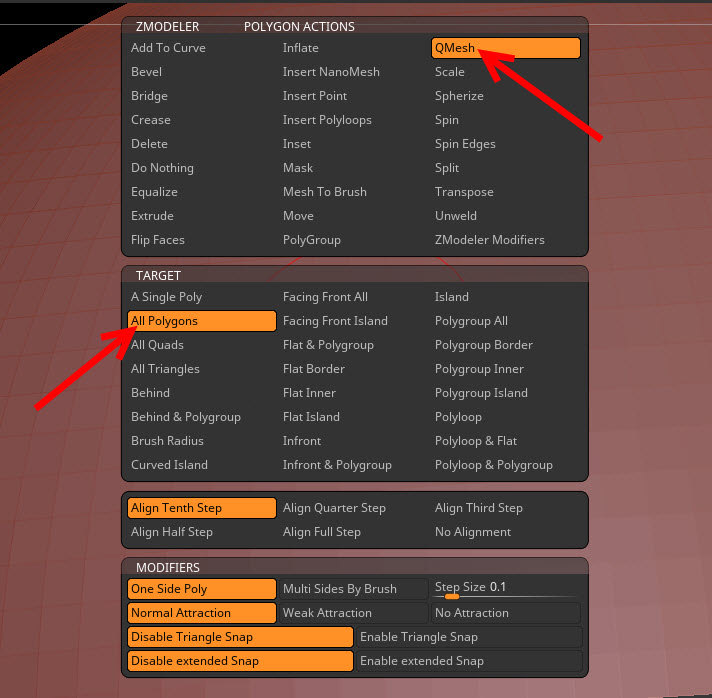Switch to No Attraction

[x=505, y=613]
